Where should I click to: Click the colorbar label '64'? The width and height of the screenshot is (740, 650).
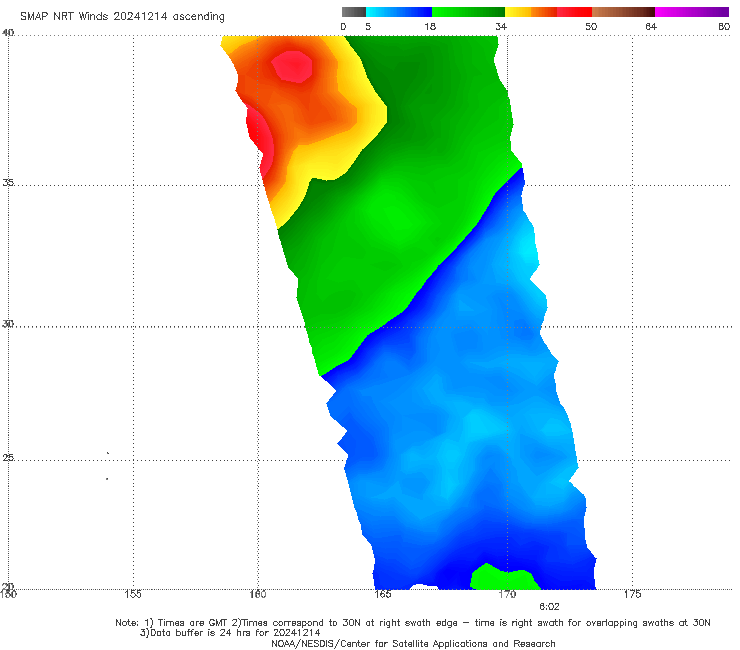tap(651, 26)
